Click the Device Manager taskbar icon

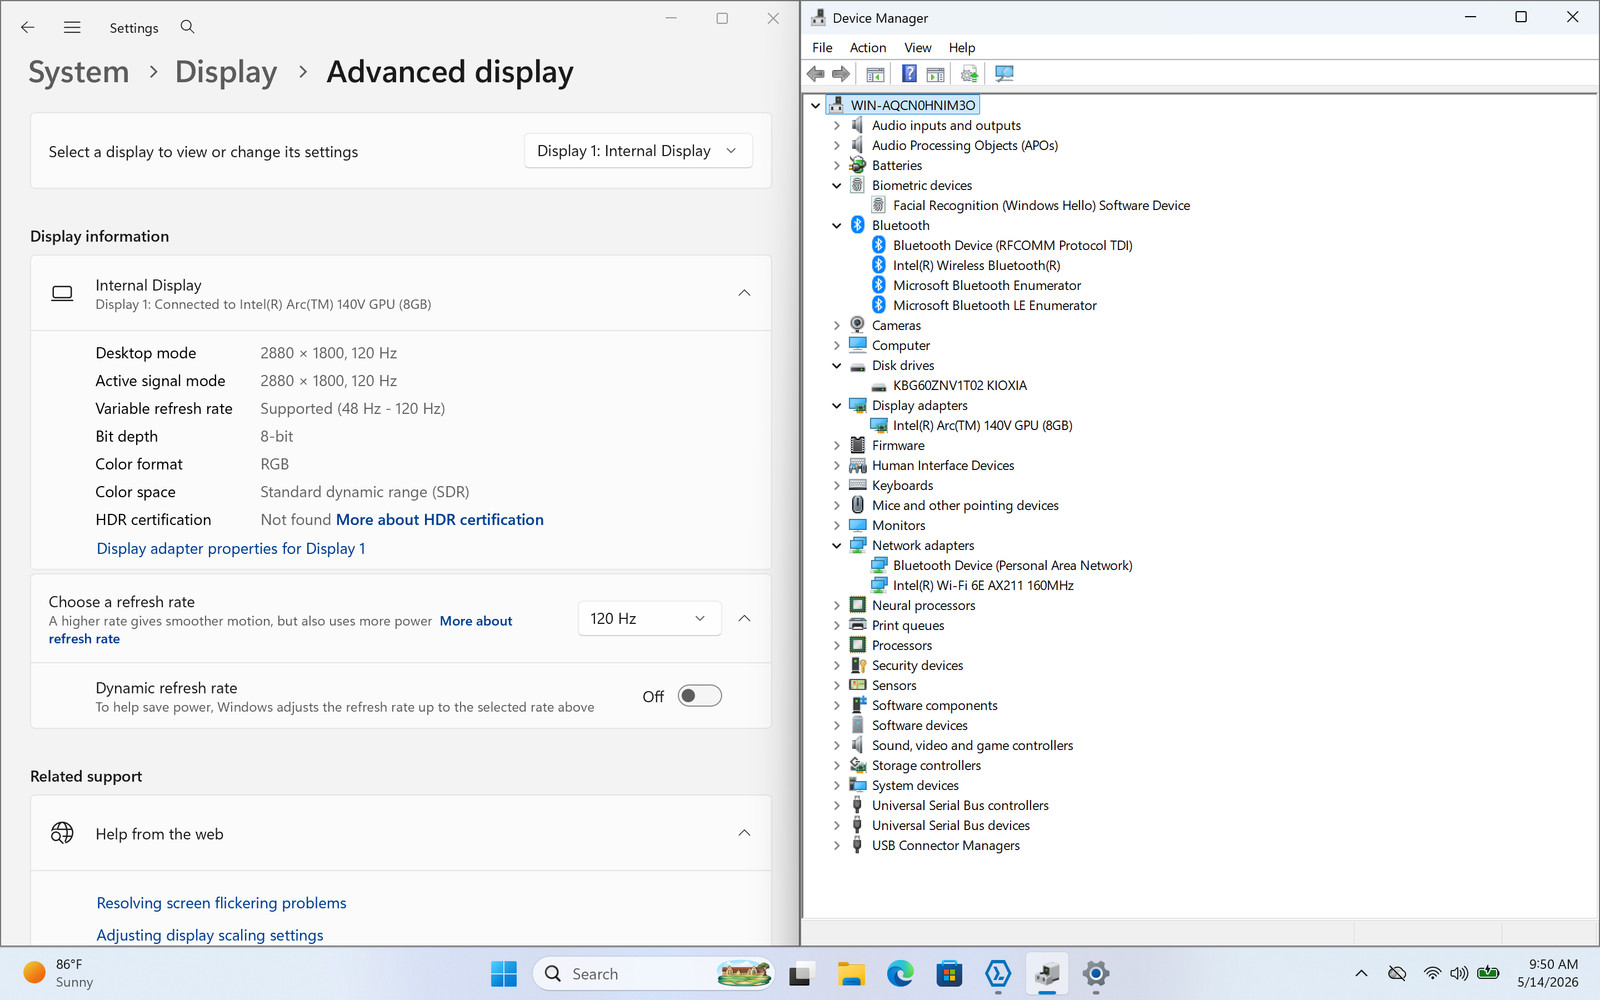[x=1047, y=973]
